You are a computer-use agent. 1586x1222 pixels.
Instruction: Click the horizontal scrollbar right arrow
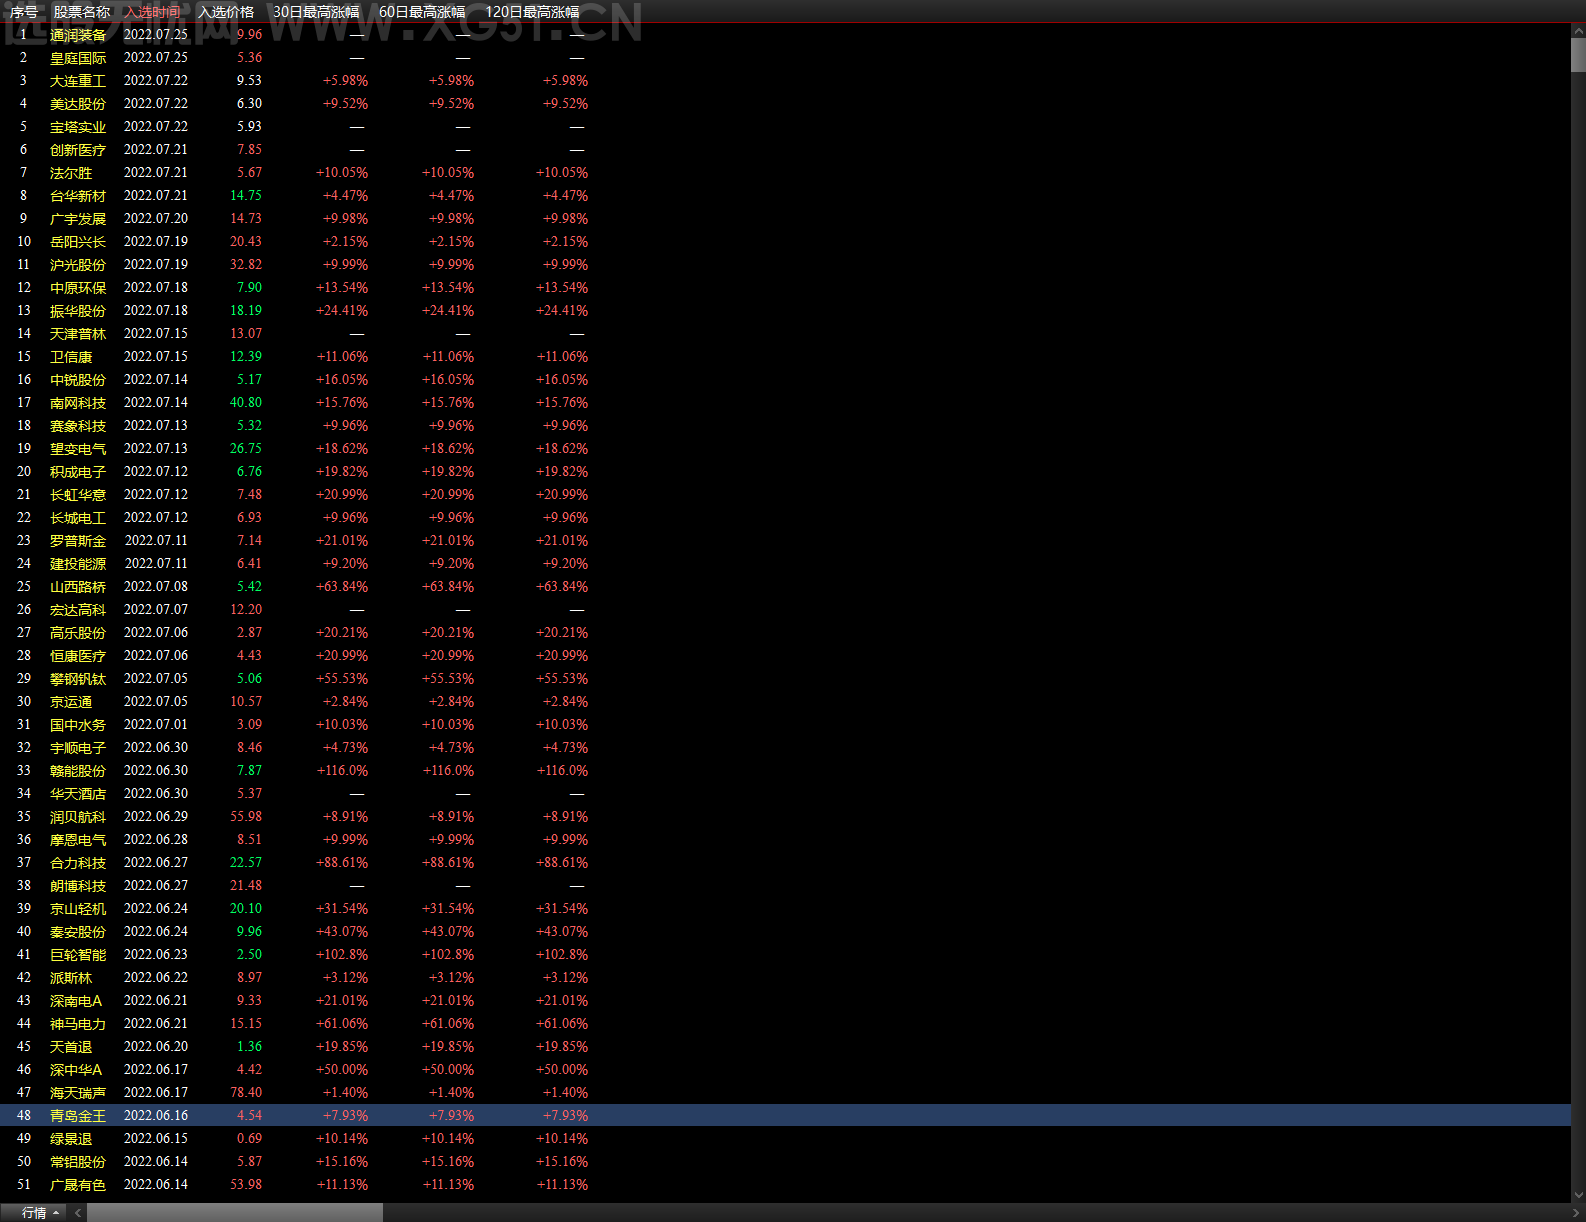point(1577,1213)
